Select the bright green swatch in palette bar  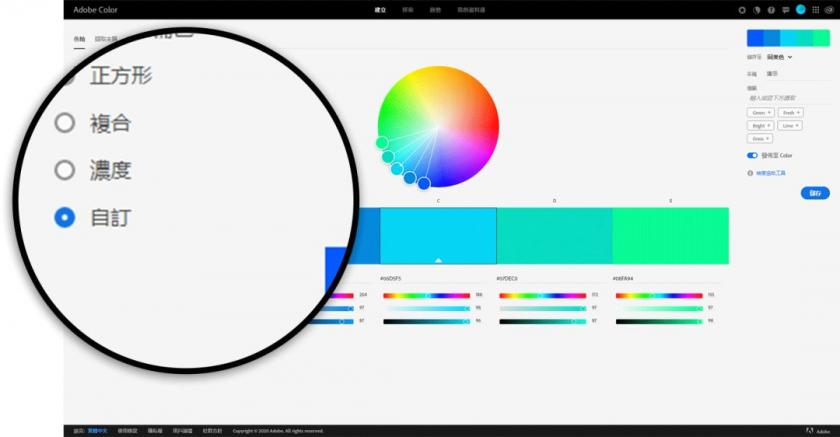click(x=670, y=235)
